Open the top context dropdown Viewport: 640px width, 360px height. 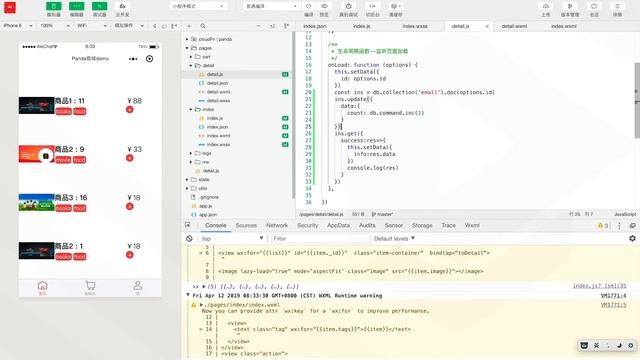pos(232,238)
